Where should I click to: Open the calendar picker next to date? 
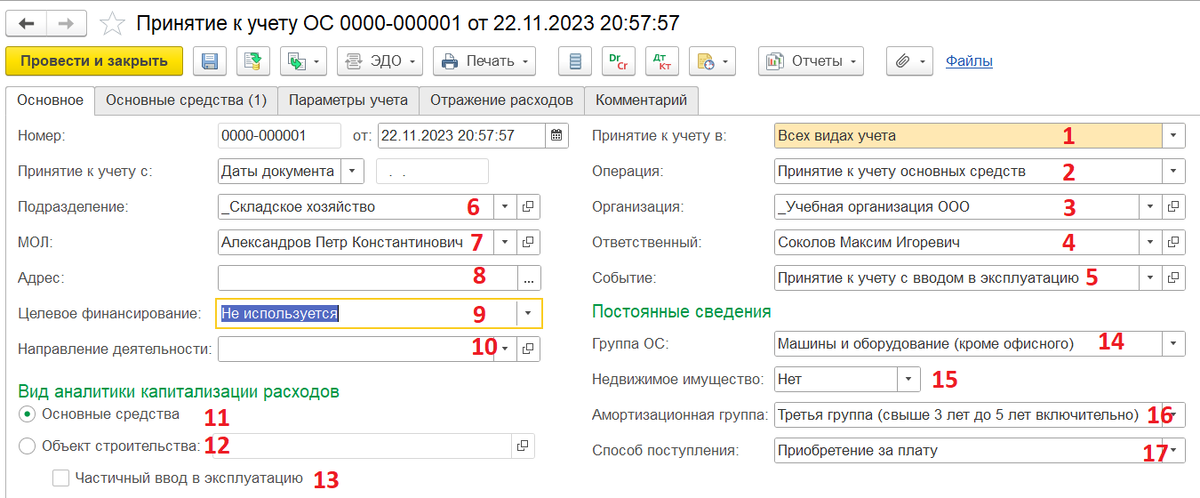[557, 135]
